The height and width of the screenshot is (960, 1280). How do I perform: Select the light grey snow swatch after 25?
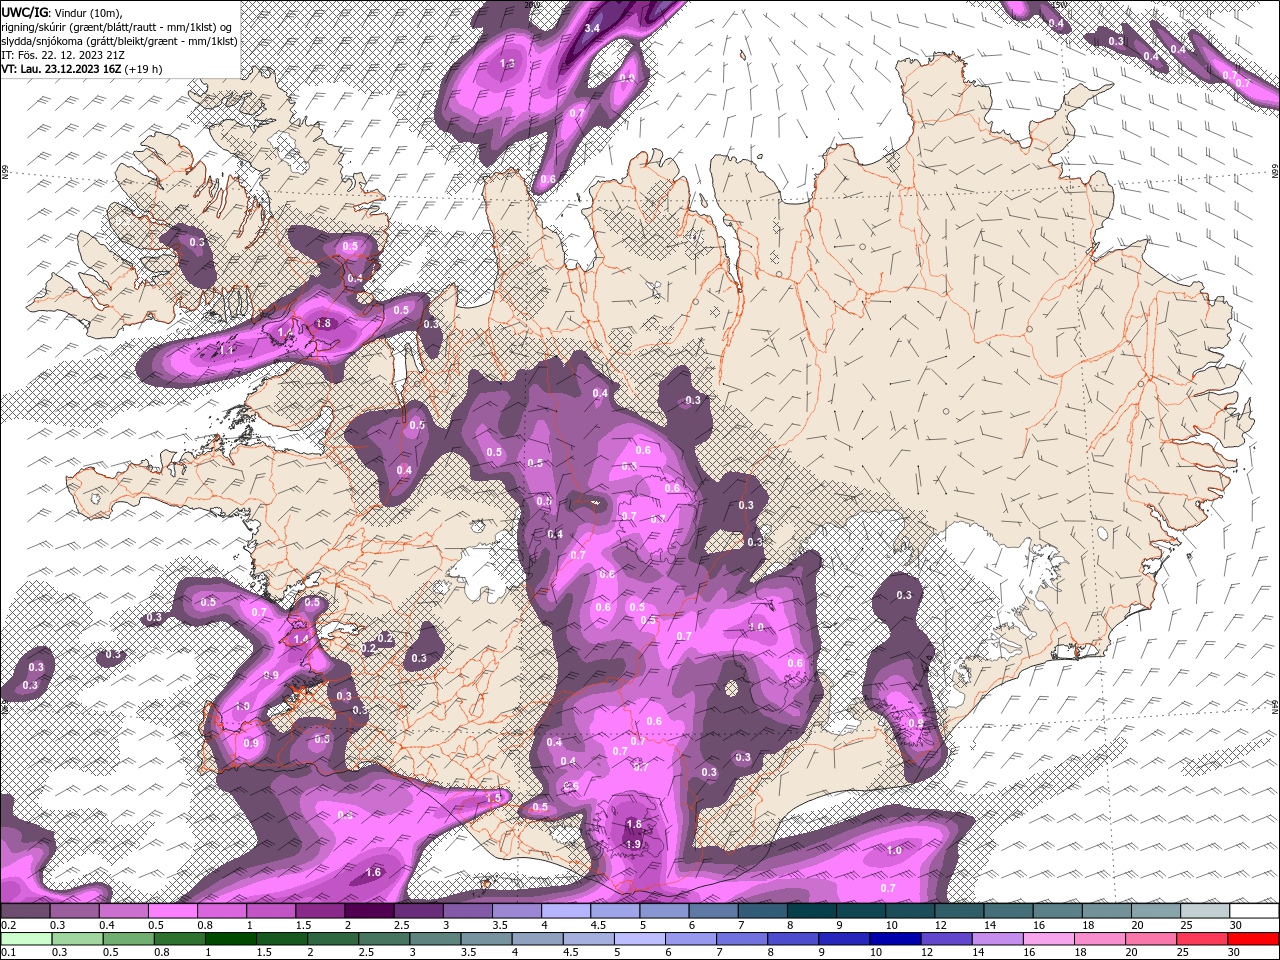coord(1205,911)
